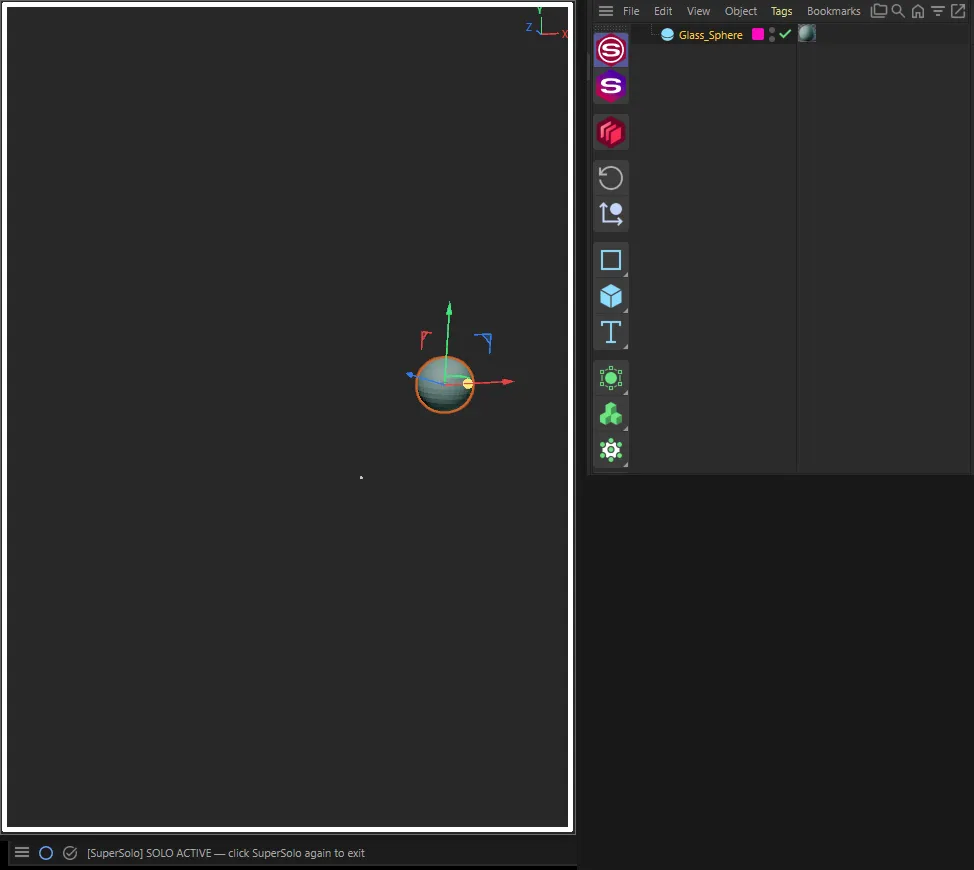Screen dimensions: 974x870
Task: Open the Edit menu
Action: tap(663, 11)
